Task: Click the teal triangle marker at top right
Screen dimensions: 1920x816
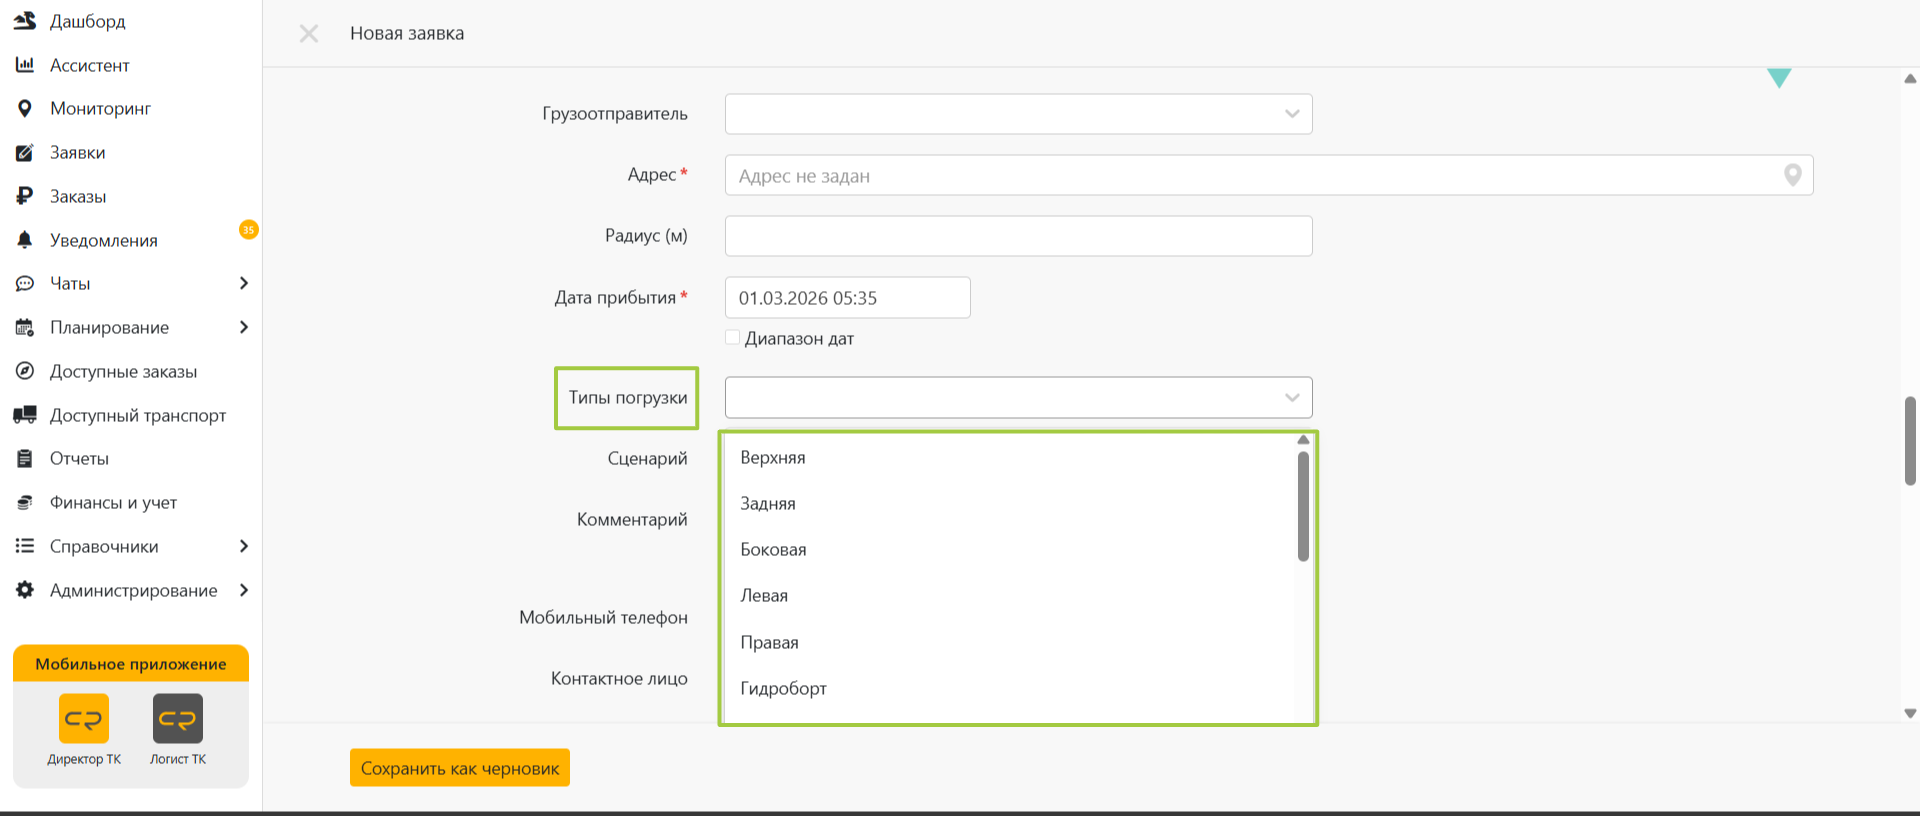Action: pos(1779,78)
